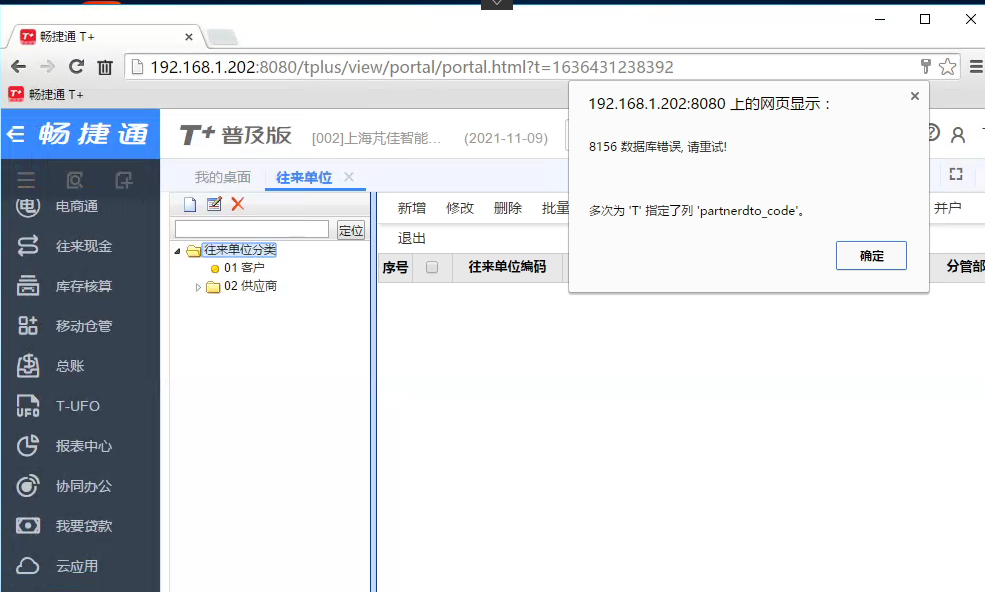985x592 pixels.
Task: Select 往来单位分类 root folder
Action: (x=239, y=250)
